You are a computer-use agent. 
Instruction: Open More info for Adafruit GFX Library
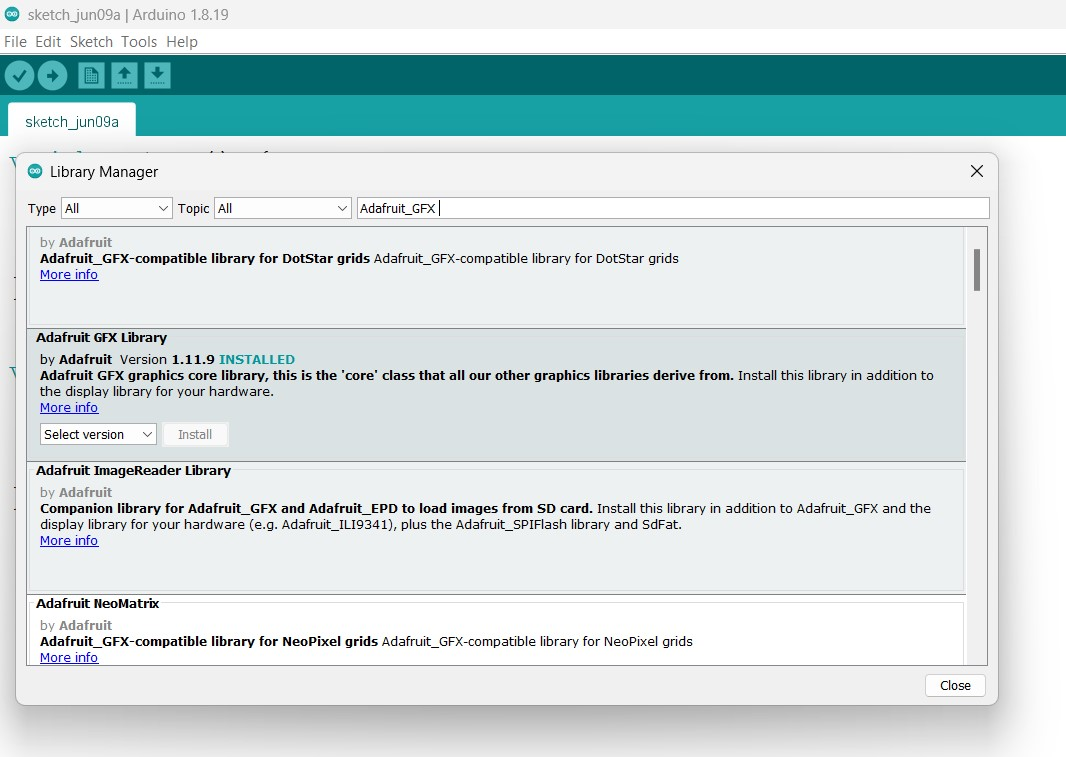[x=69, y=408]
